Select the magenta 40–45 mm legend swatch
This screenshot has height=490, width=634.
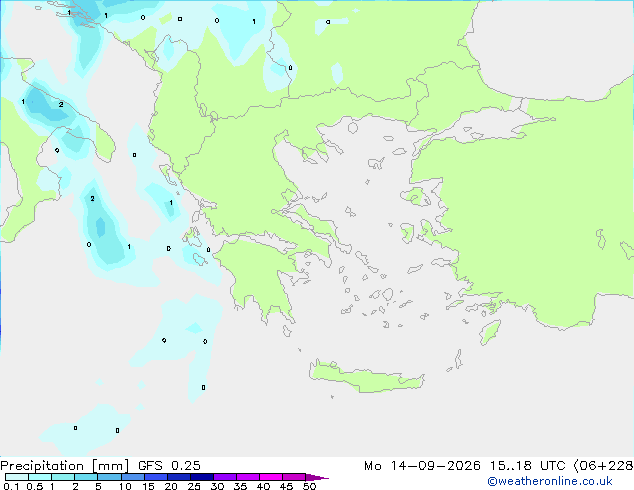(271, 477)
